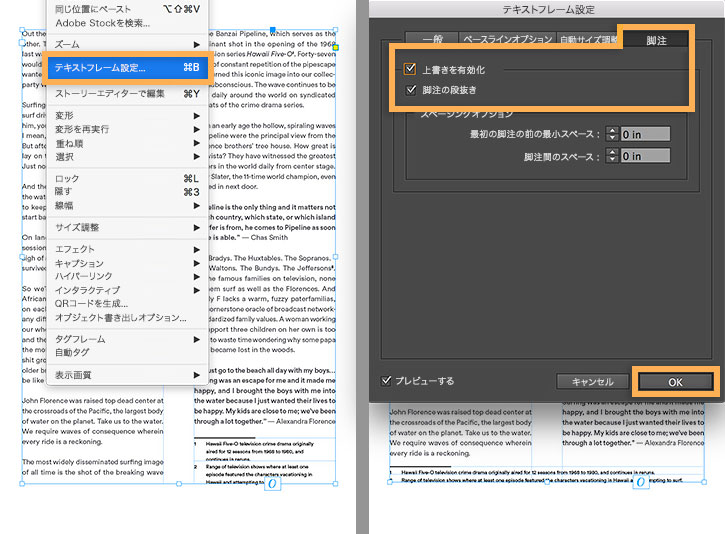Click out-port icon on right document frame
This screenshot has height=534, width=725.
point(640,482)
